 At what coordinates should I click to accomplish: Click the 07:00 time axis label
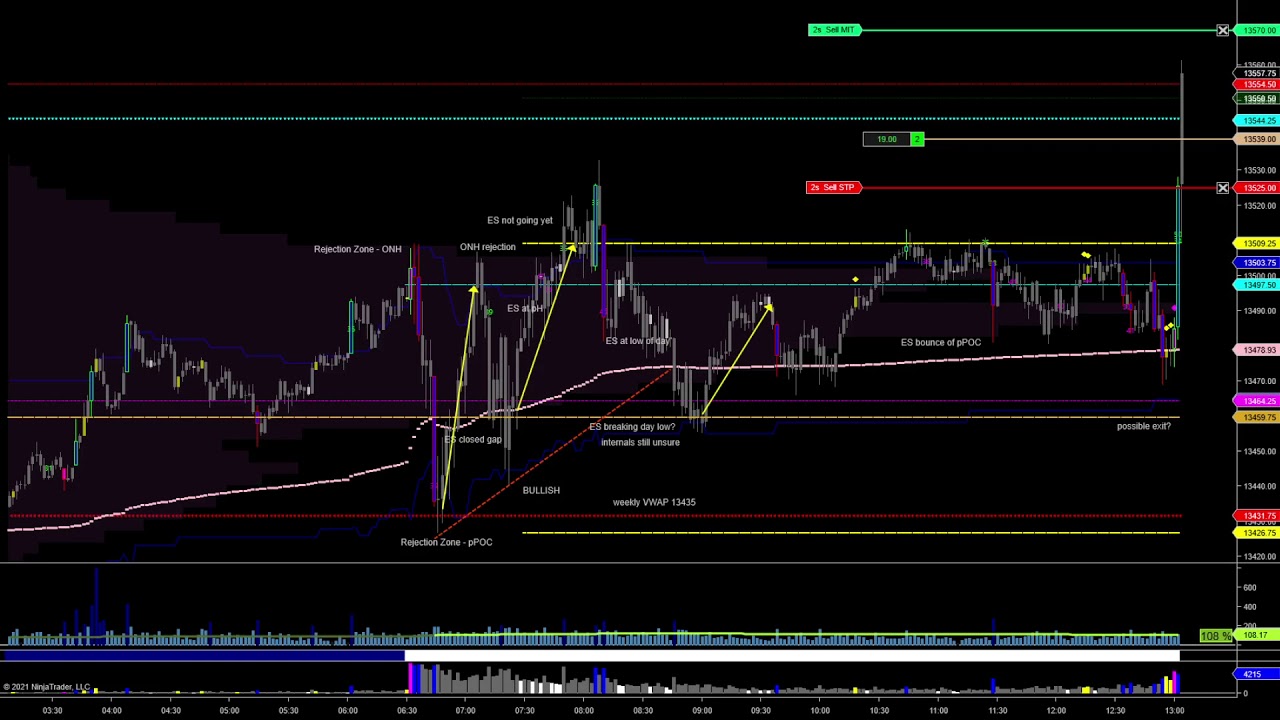coord(466,711)
